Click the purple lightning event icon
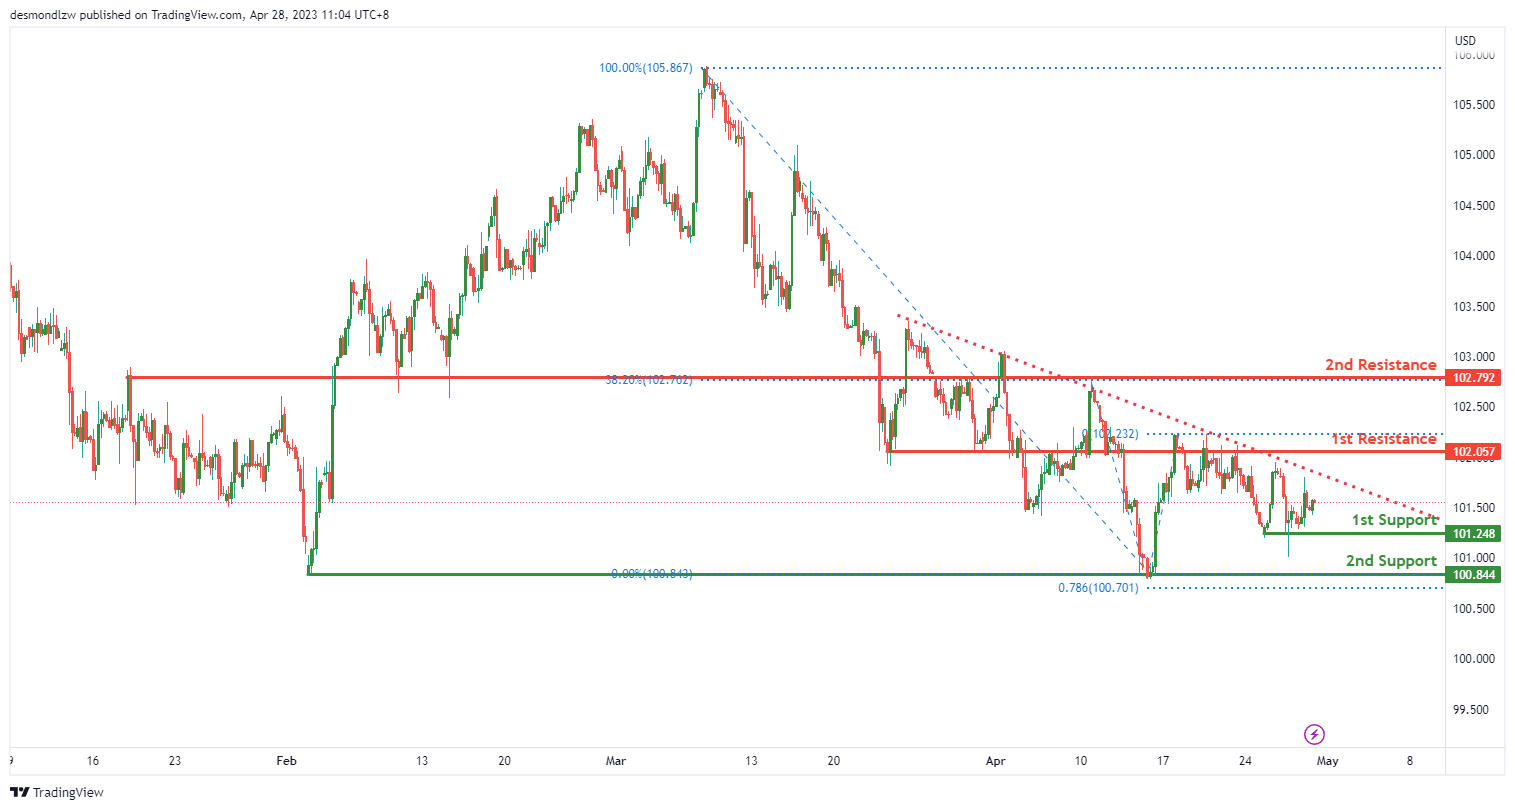The image size is (1515, 810). tap(1314, 735)
